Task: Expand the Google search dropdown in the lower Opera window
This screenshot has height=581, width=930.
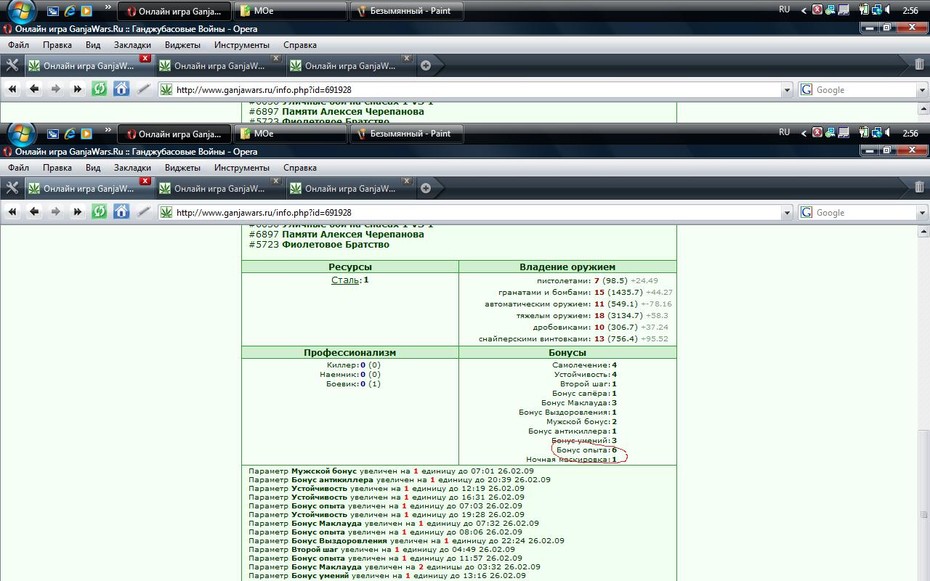Action: point(922,212)
